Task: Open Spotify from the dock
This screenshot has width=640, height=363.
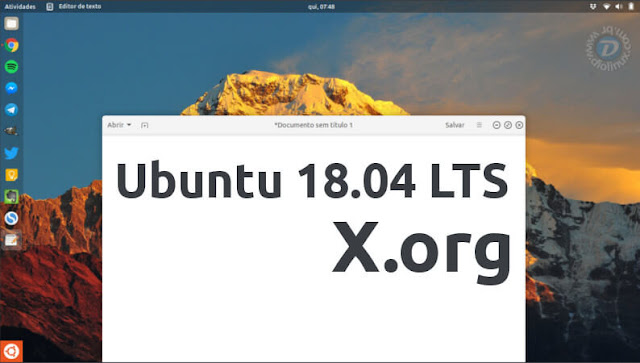Action: coord(11,67)
